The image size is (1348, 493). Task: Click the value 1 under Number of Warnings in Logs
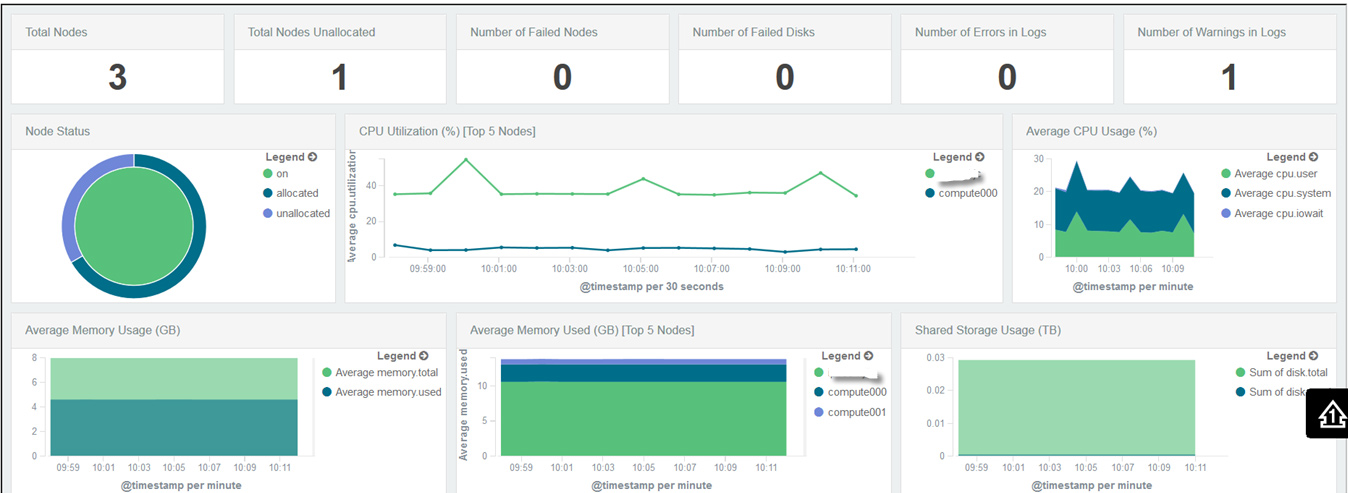pyautogui.click(x=1229, y=77)
